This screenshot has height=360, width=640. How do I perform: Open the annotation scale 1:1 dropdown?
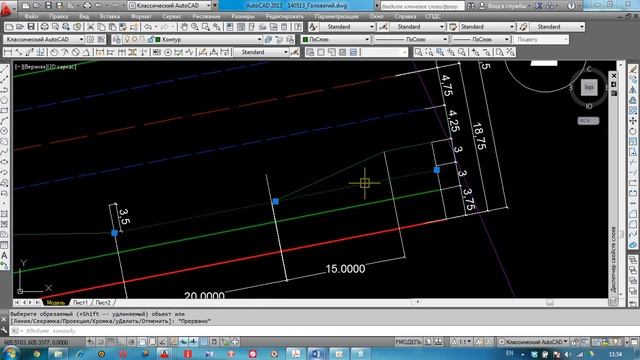click(461, 342)
